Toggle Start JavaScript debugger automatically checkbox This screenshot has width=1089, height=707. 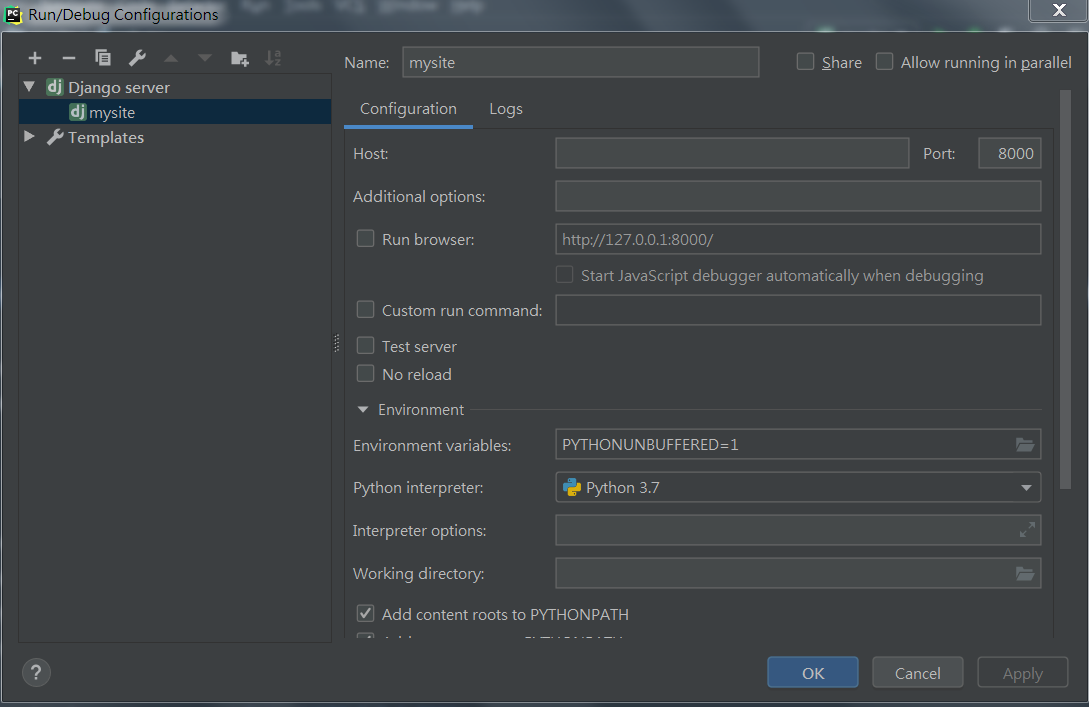coord(564,275)
